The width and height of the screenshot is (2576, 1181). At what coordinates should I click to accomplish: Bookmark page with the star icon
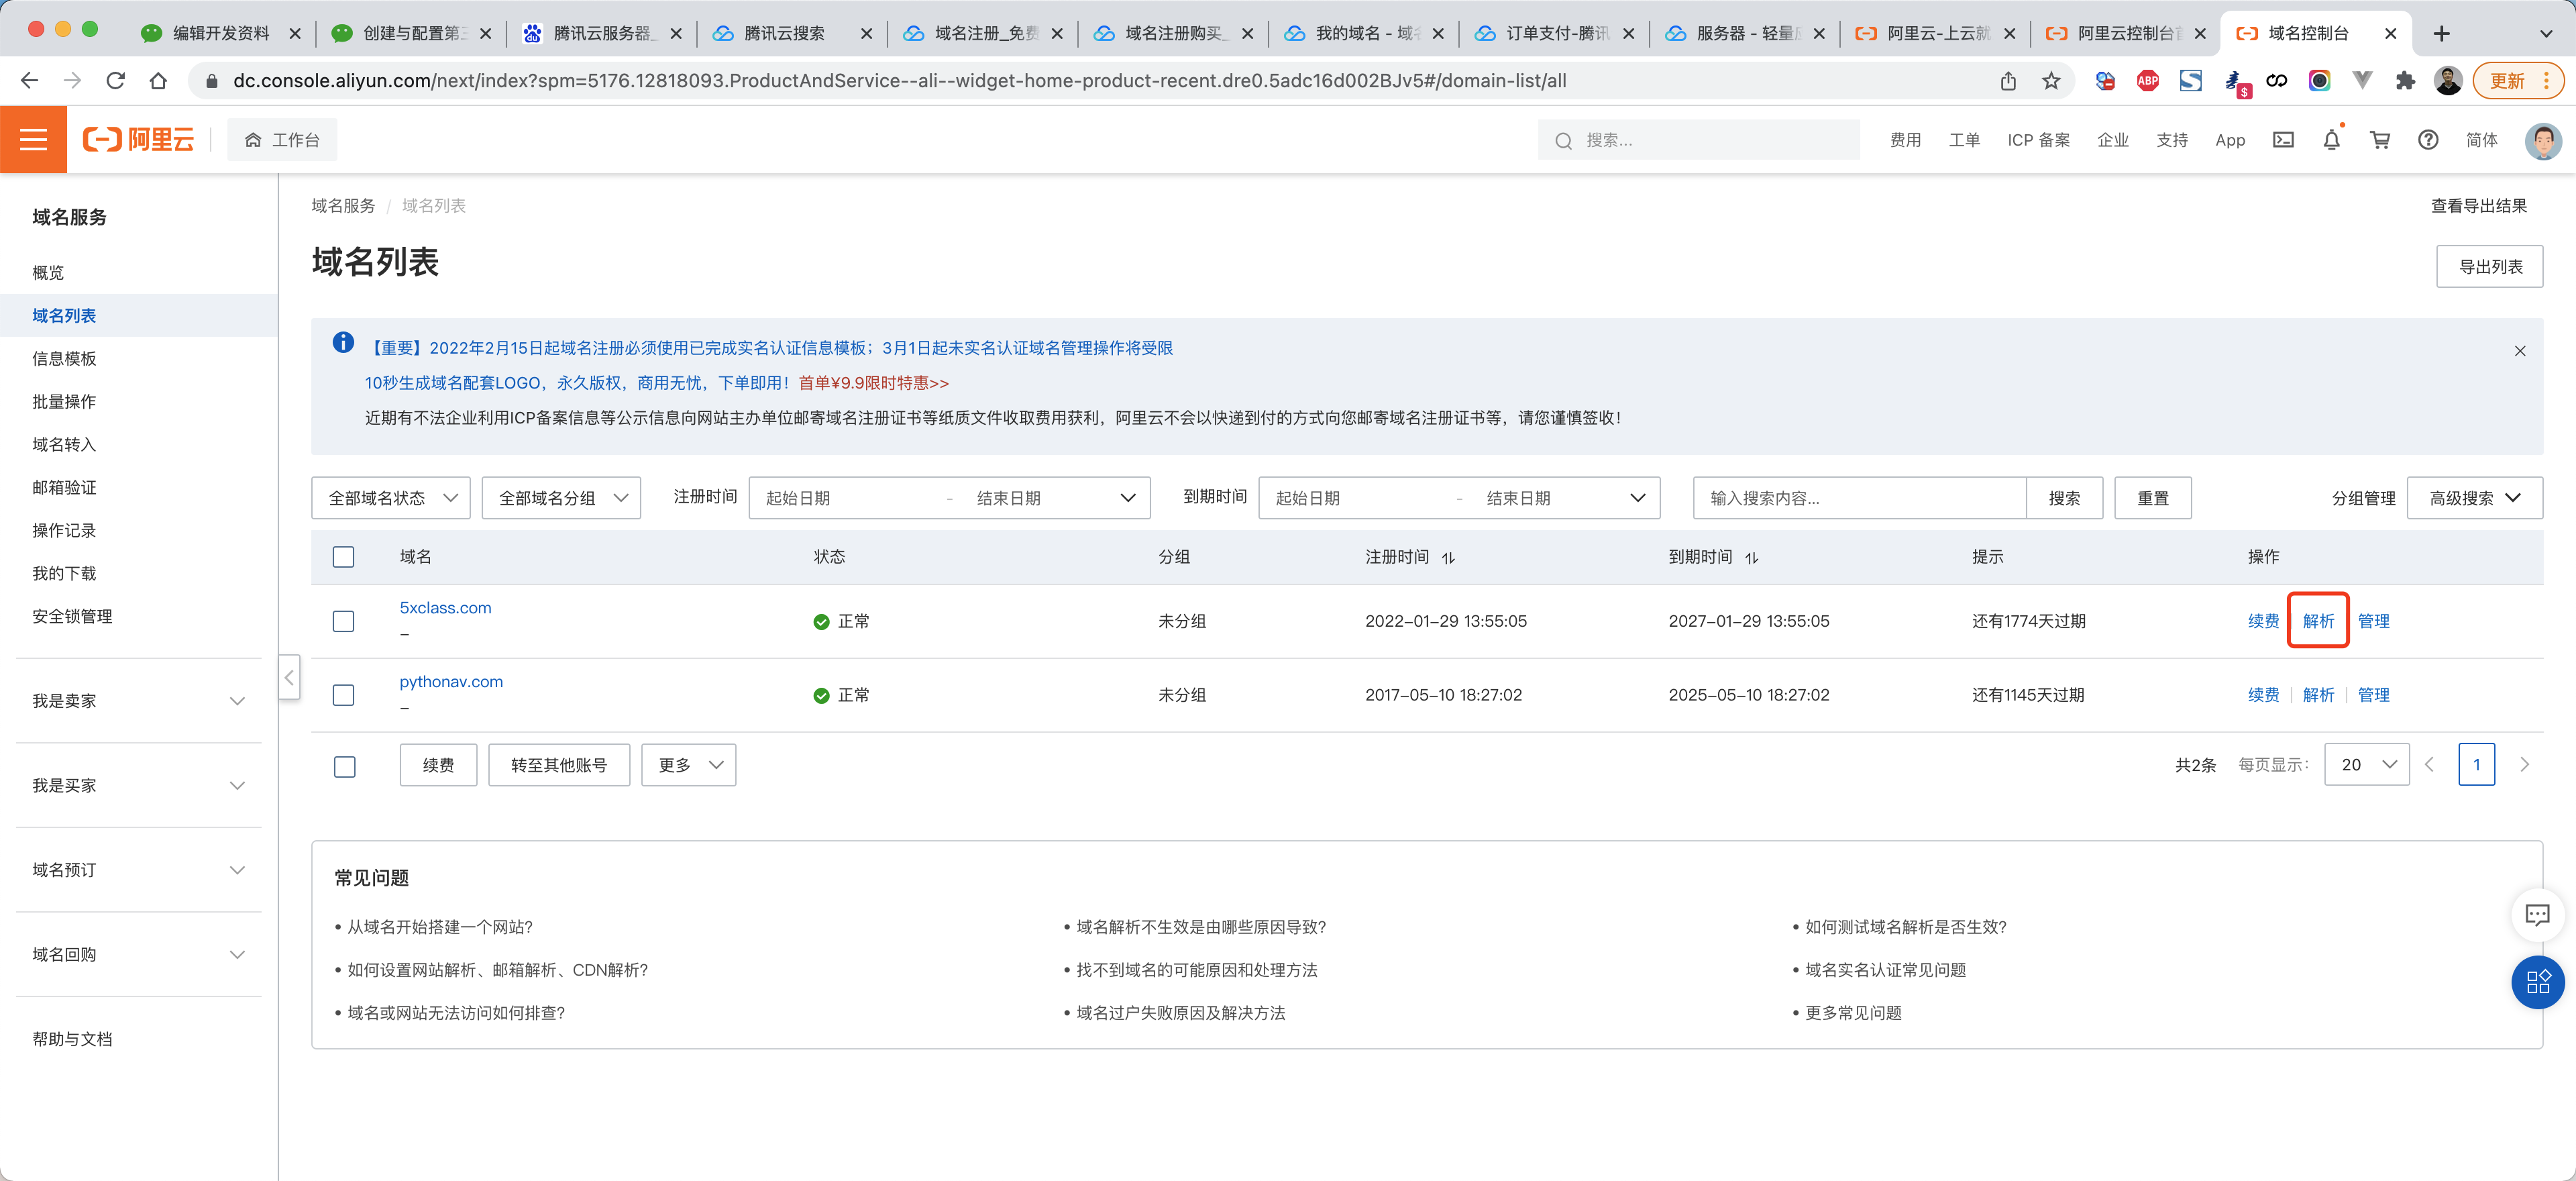[x=2051, y=81]
